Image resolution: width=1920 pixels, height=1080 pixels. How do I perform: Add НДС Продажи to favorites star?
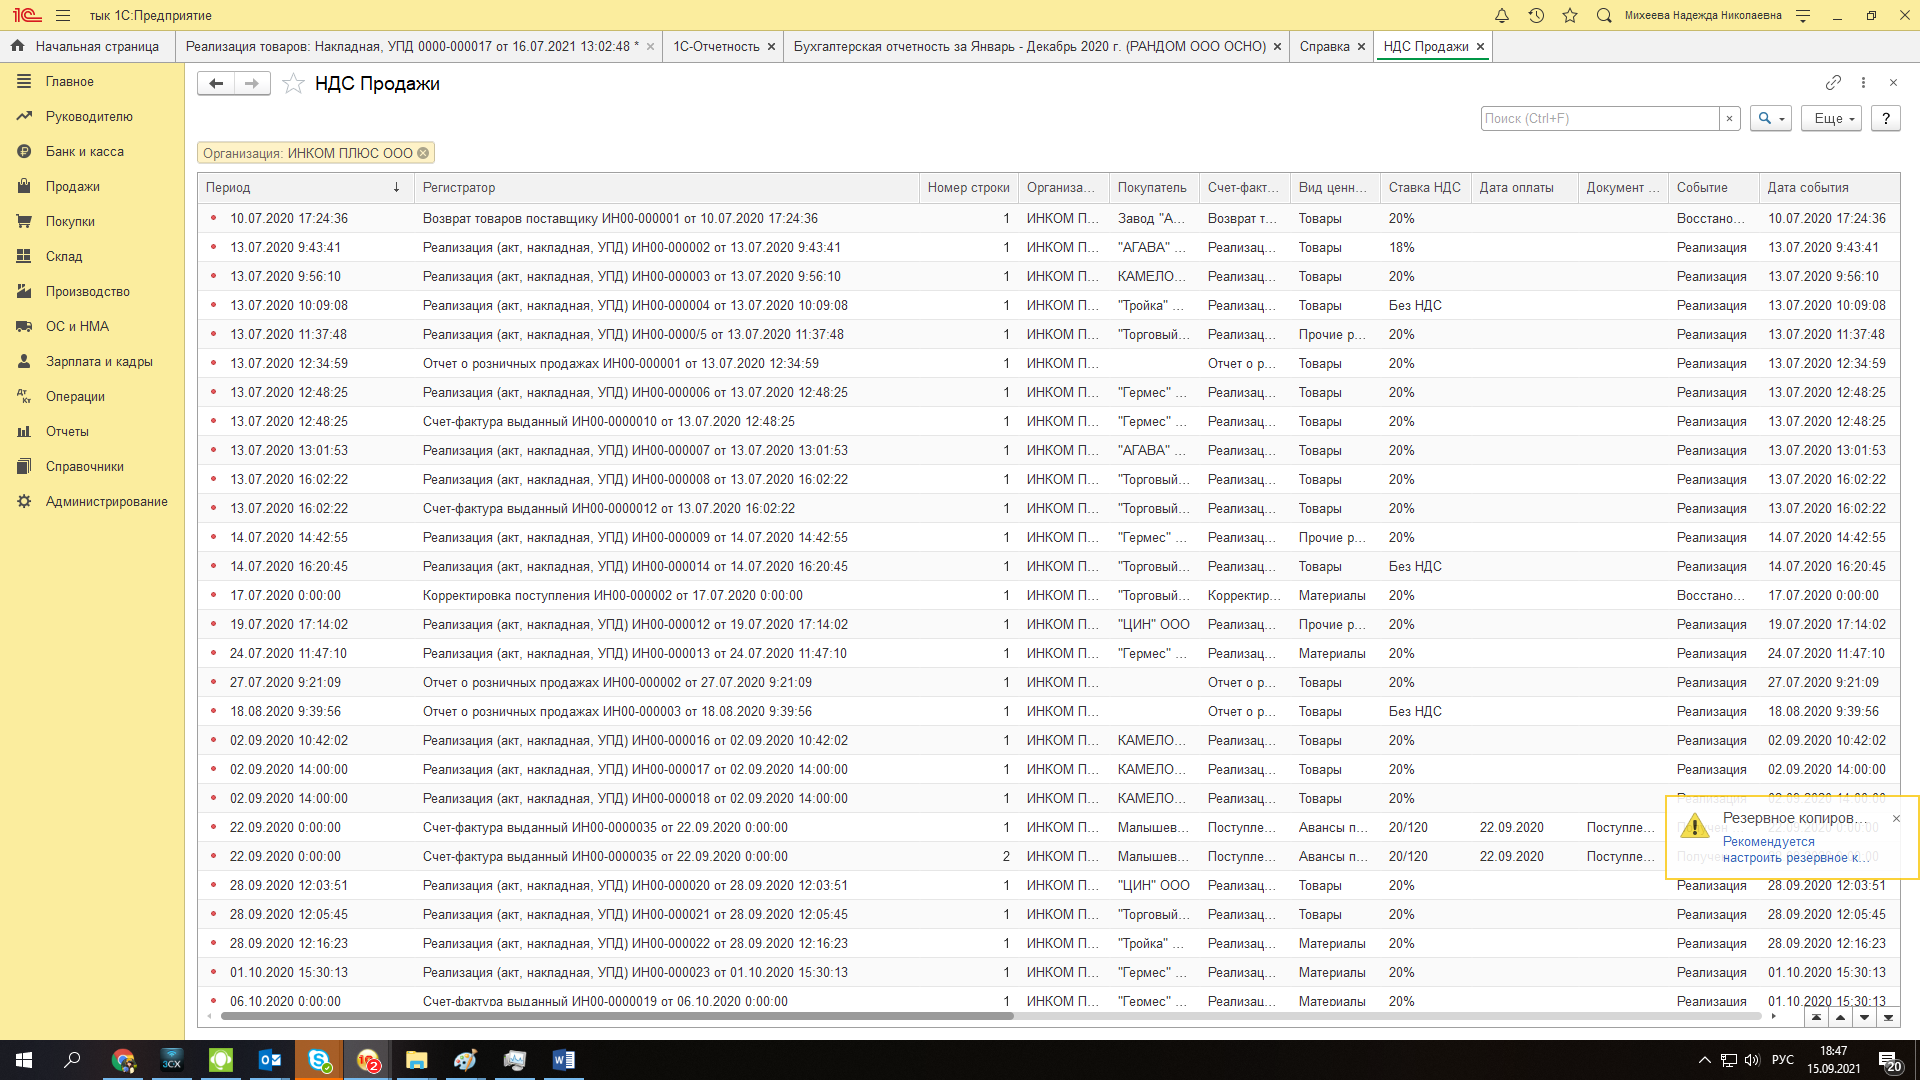[293, 84]
